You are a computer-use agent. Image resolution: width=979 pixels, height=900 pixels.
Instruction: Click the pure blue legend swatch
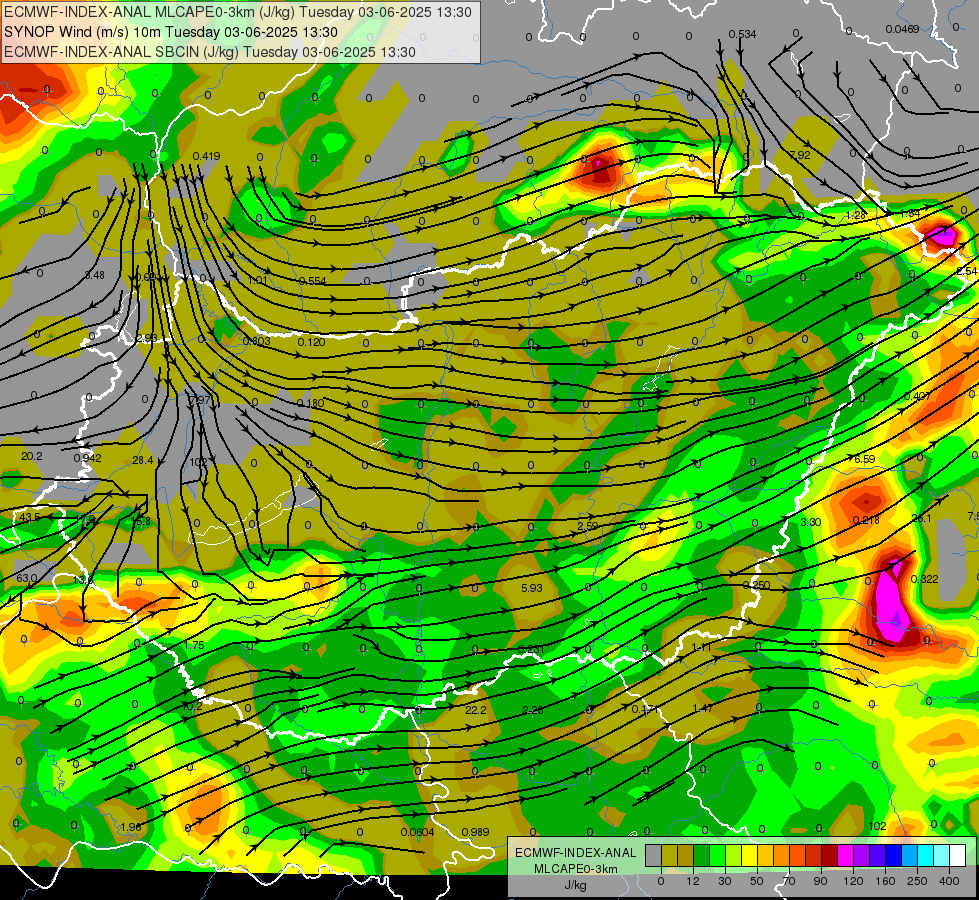point(893,855)
